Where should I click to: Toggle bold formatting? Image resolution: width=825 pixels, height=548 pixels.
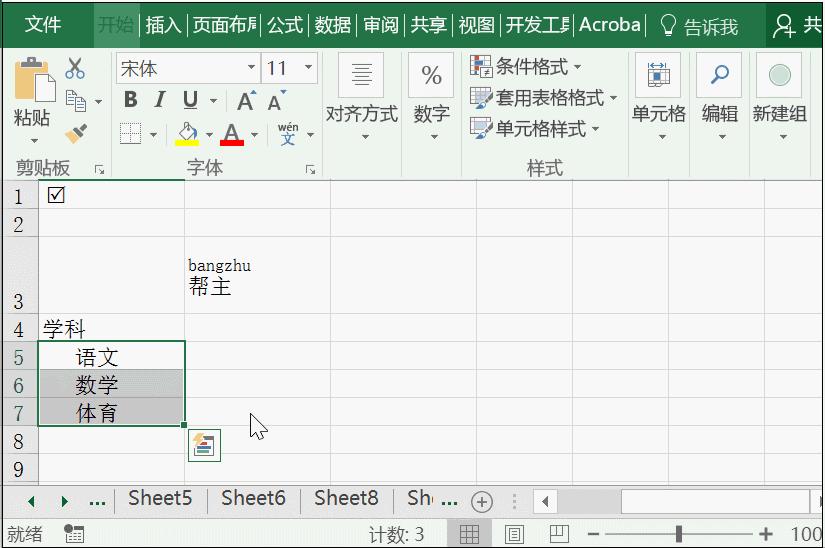point(130,99)
